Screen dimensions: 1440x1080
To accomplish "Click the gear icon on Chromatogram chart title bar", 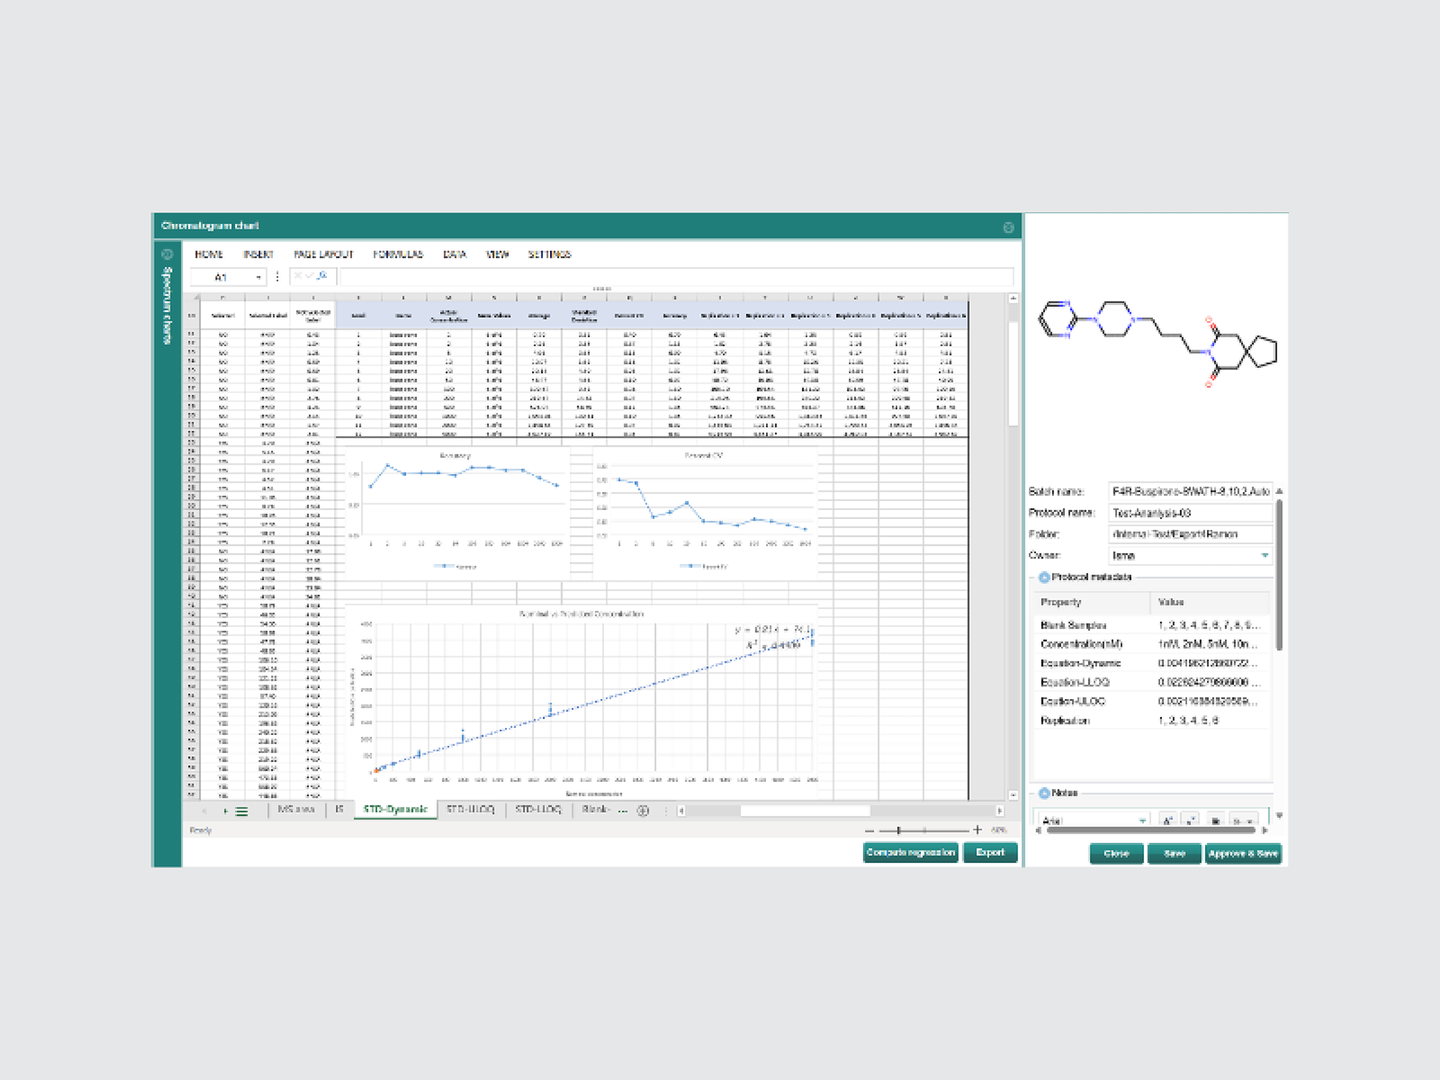I will 1008,227.
